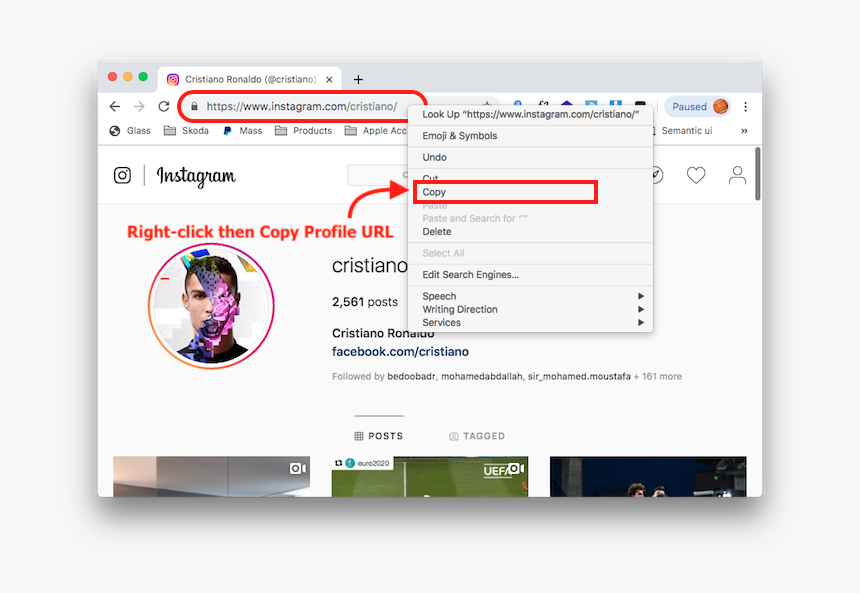The height and width of the screenshot is (593, 860).
Task: Click Cristiano's circular profile picture
Action: click(x=212, y=304)
